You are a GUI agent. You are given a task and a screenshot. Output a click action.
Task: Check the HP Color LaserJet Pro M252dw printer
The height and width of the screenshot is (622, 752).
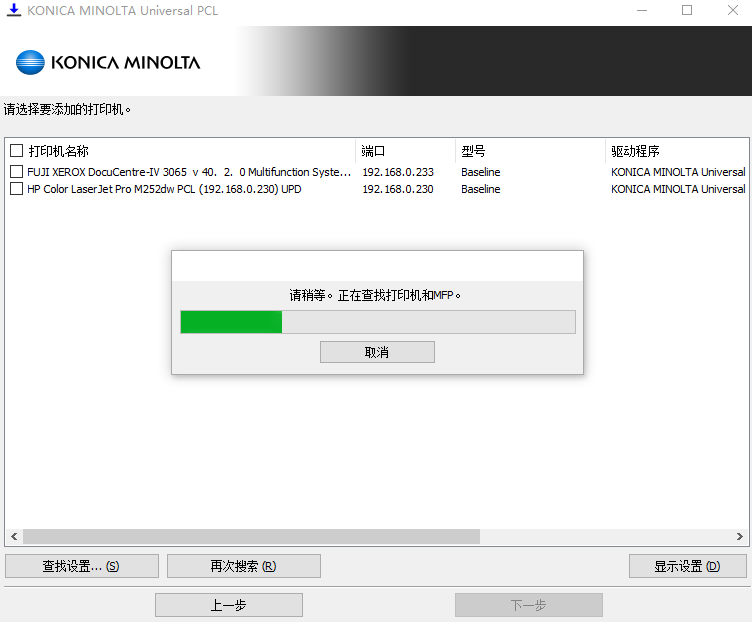coord(16,188)
